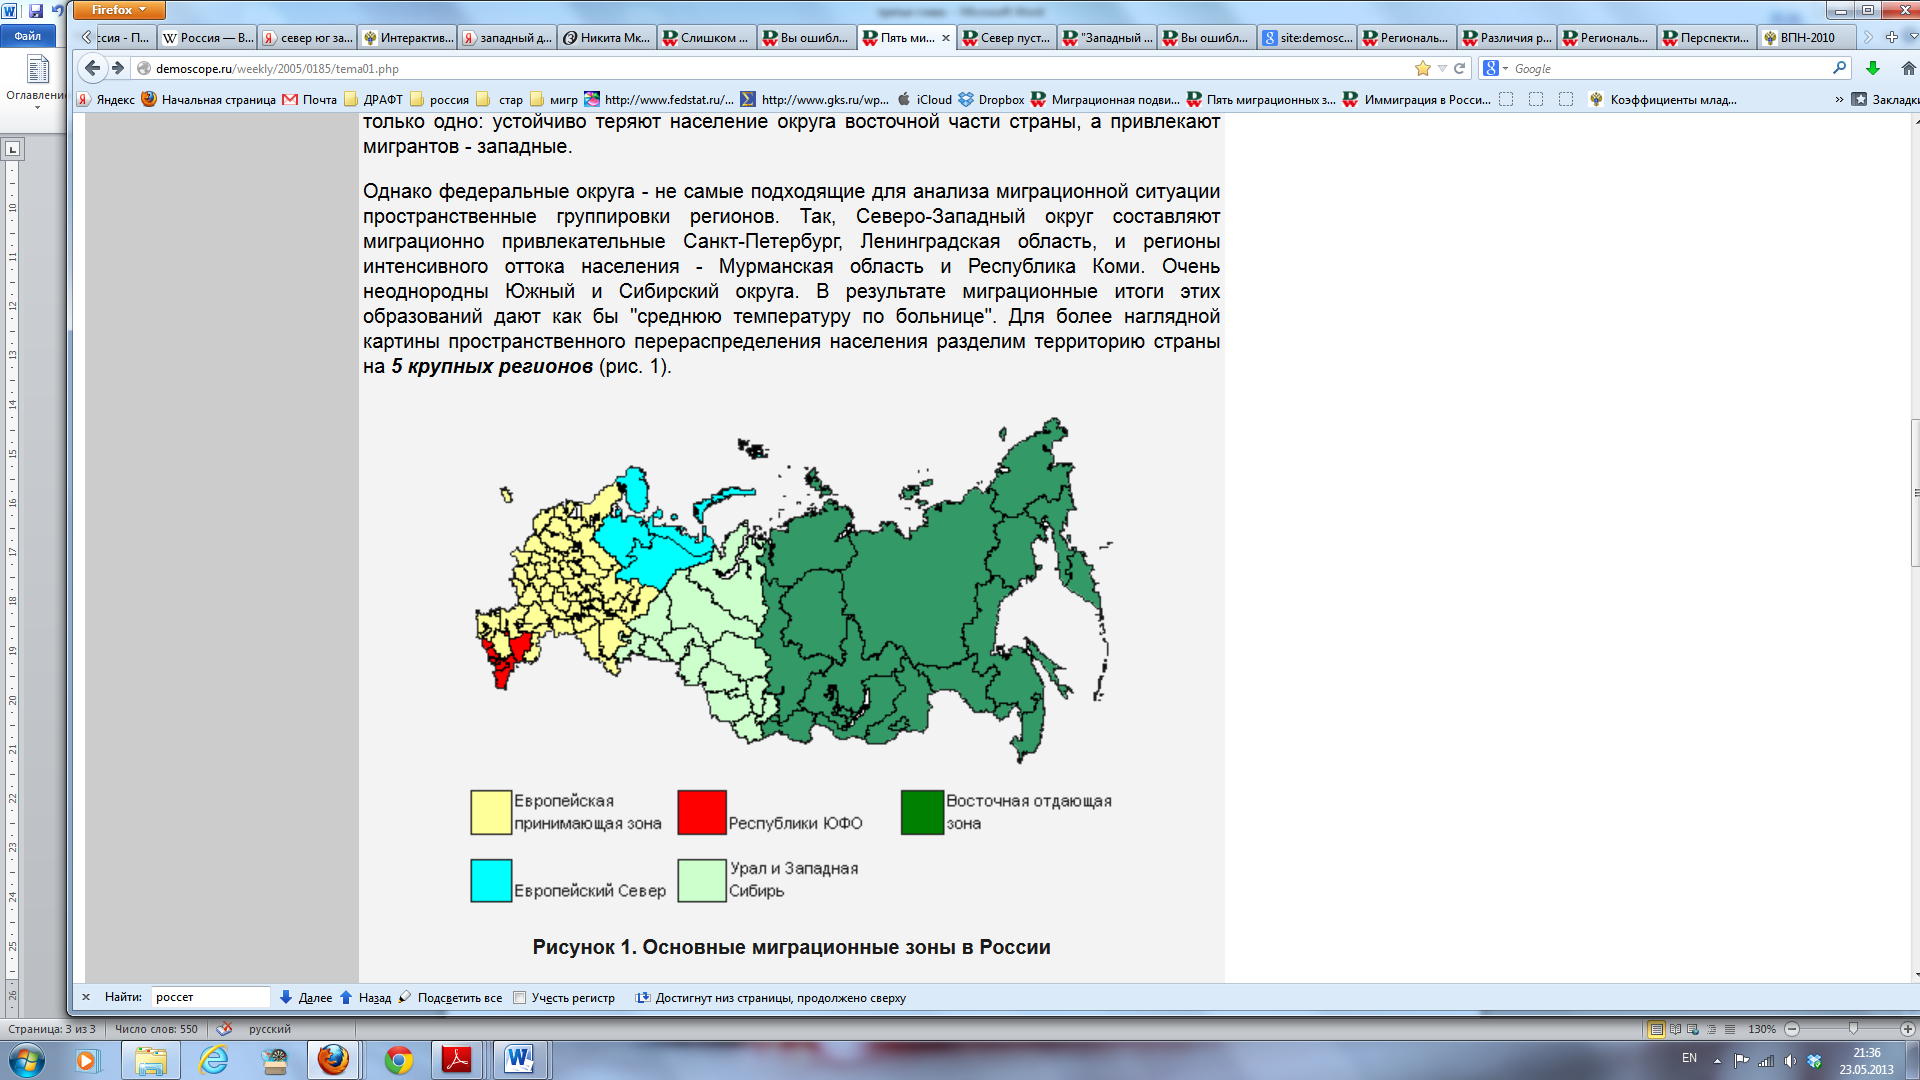
Task: Switch to the 'ВПН-2010' tab
Action: [1807, 38]
